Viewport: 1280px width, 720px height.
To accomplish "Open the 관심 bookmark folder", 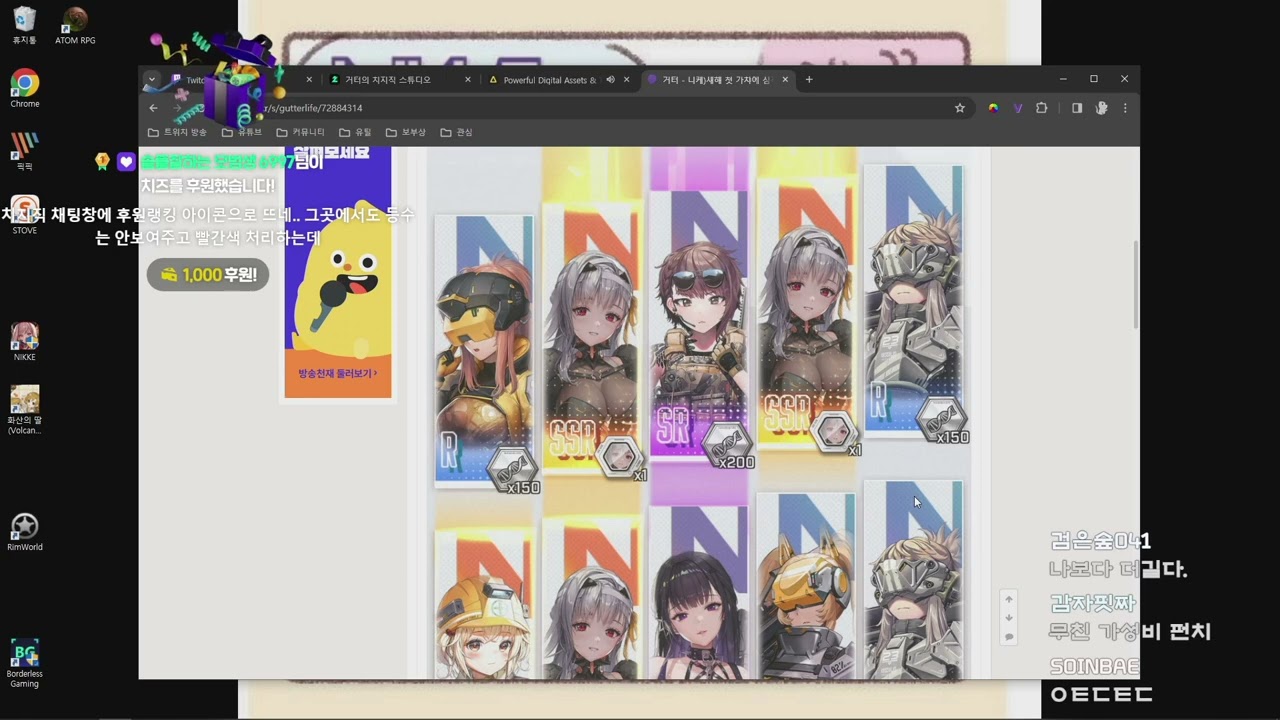I will pos(456,132).
